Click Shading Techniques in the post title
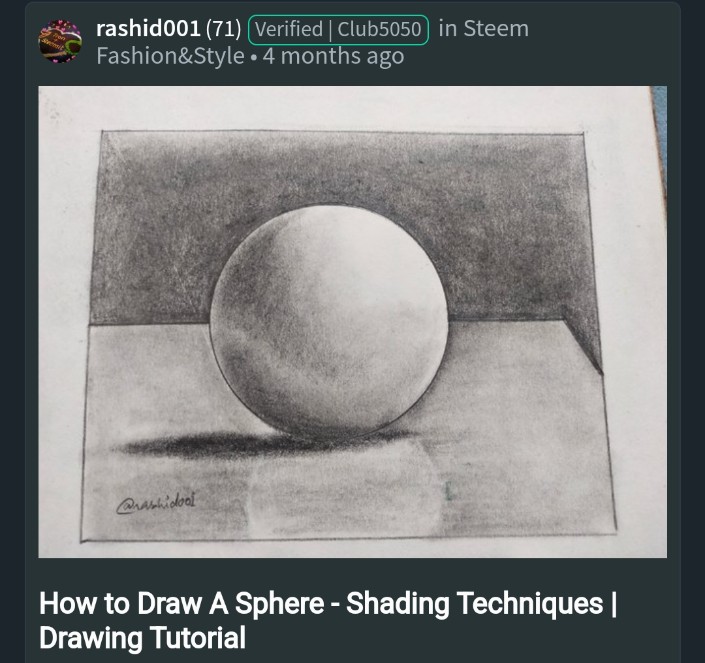 [x=474, y=604]
